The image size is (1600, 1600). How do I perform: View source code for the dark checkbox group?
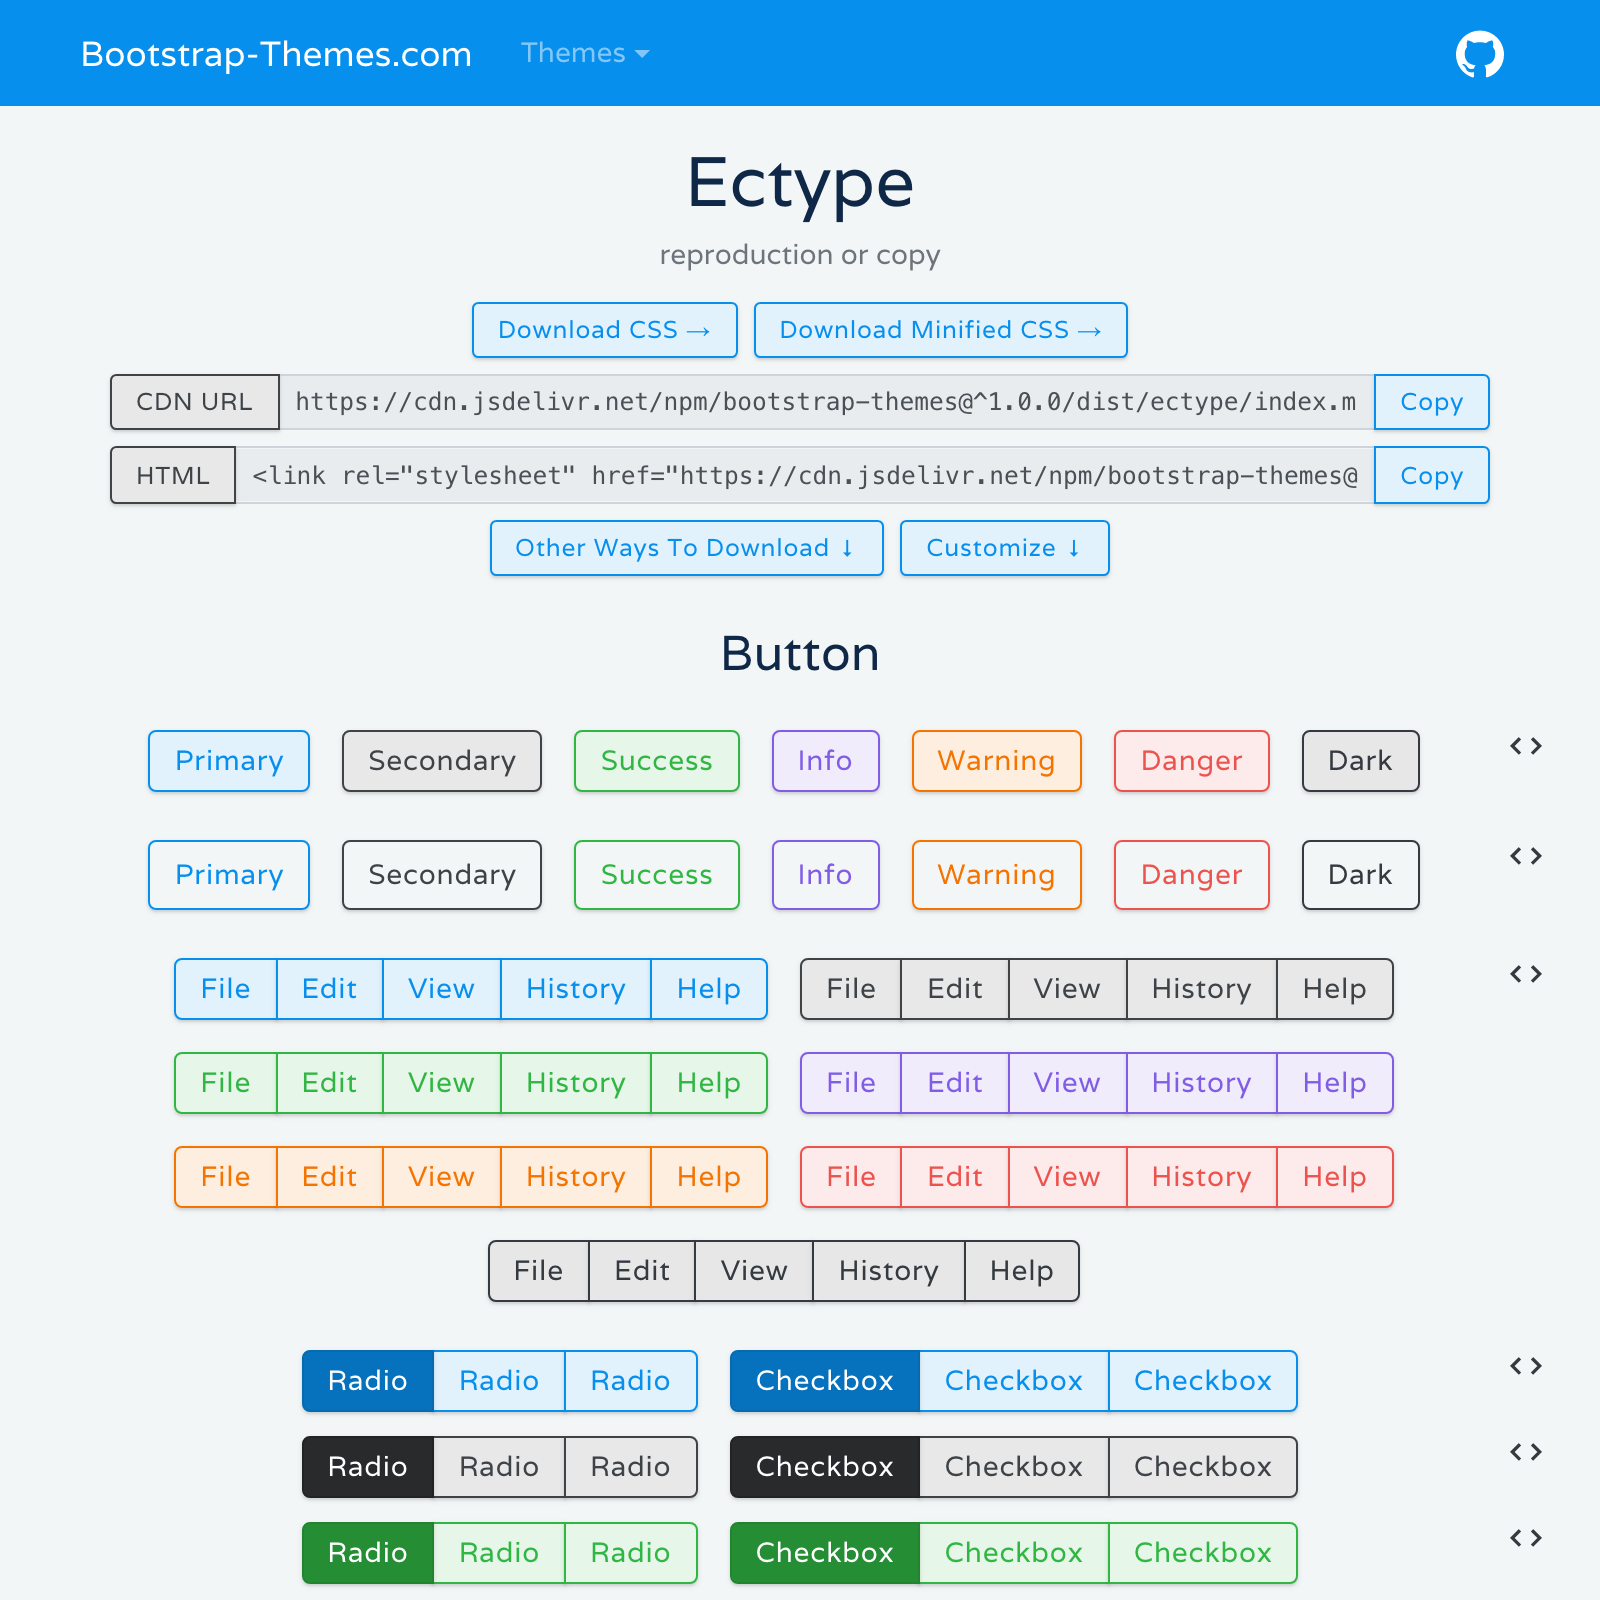click(1524, 1452)
